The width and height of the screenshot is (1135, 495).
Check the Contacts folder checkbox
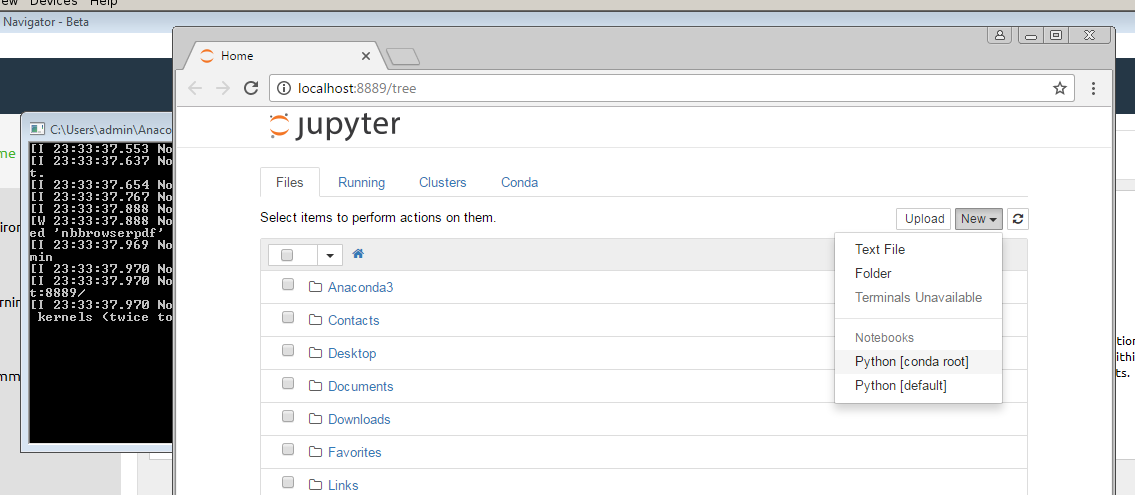[288, 318]
